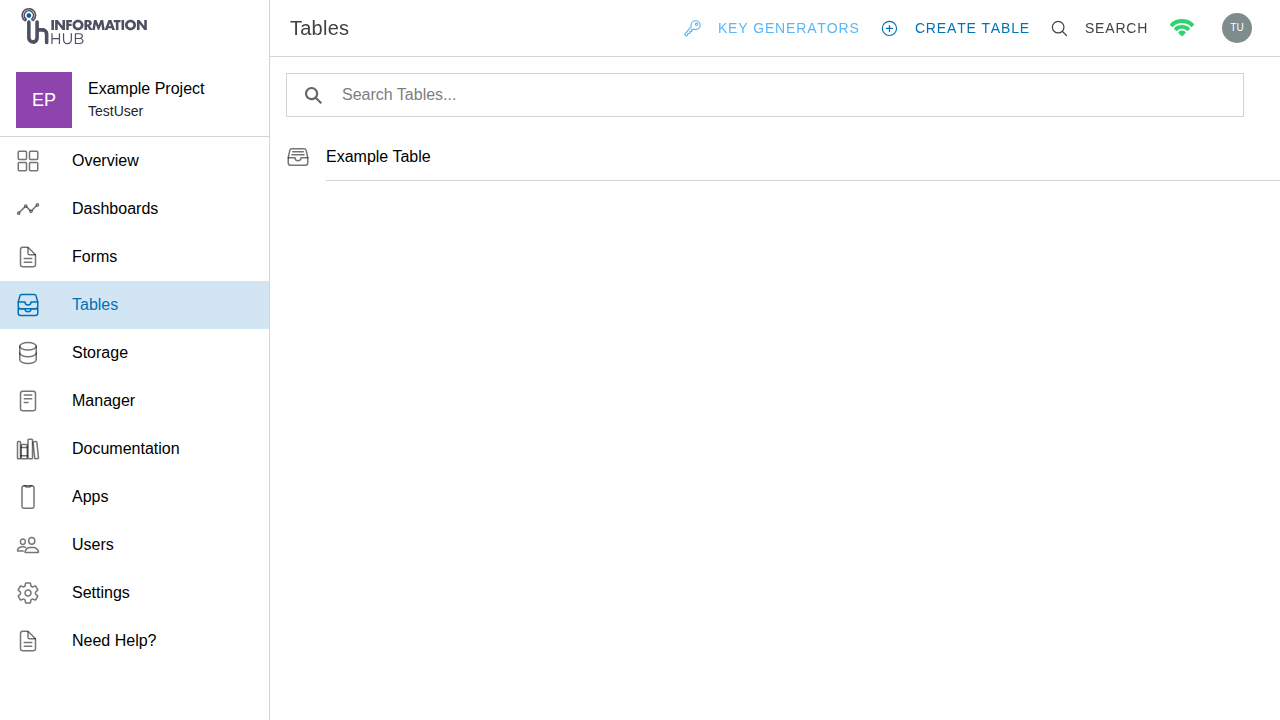Click the Tables page heading
The image size is (1280, 720).
tap(319, 28)
